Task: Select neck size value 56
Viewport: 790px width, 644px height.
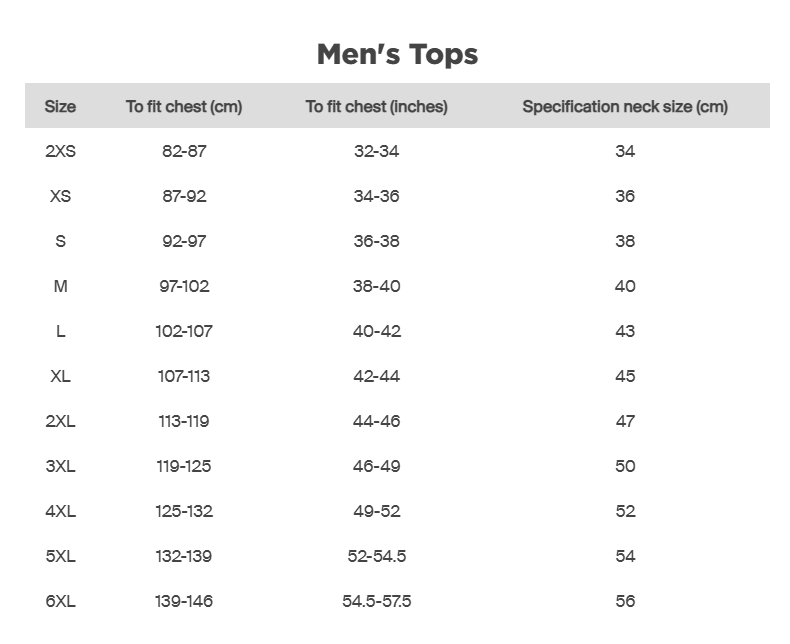Action: click(x=625, y=601)
